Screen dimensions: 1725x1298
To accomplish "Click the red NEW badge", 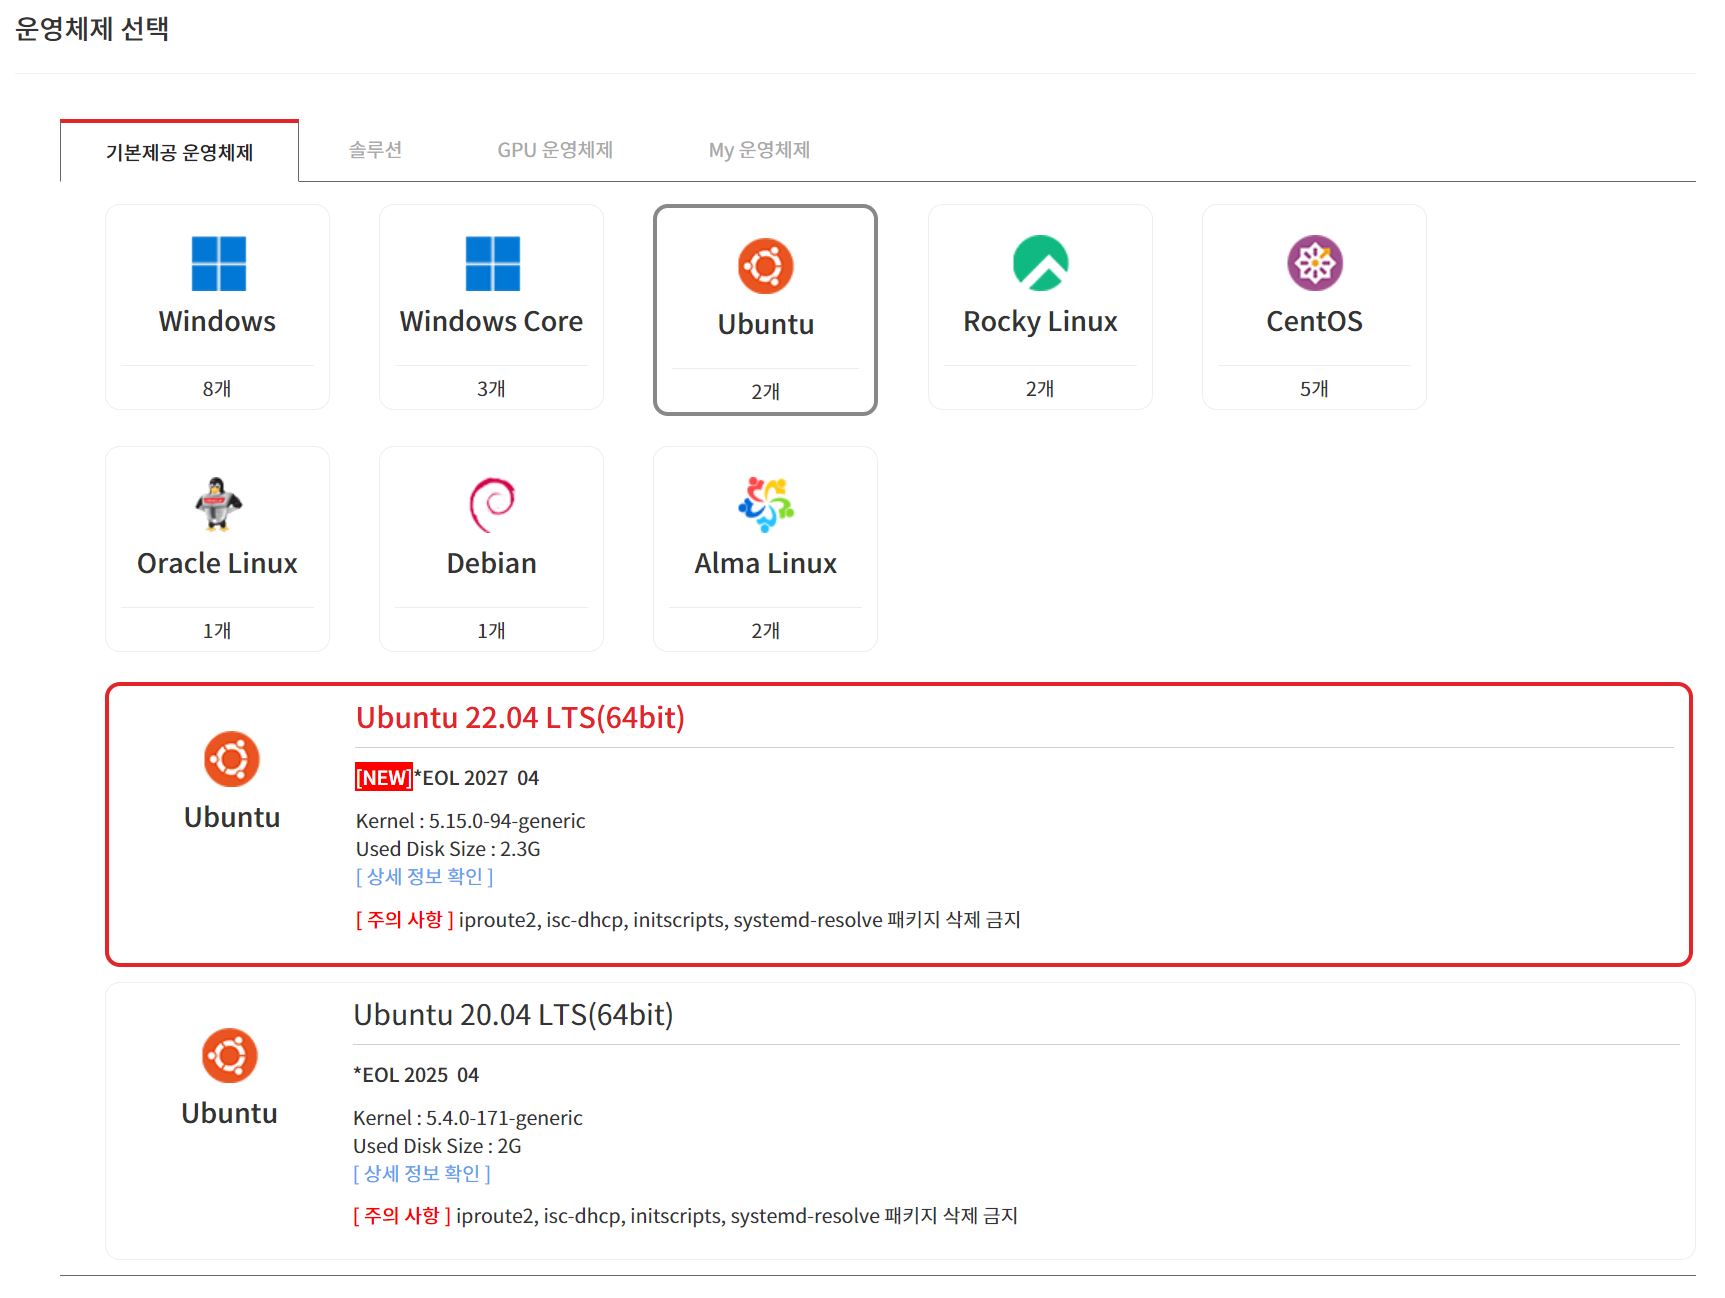I will 384,777.
